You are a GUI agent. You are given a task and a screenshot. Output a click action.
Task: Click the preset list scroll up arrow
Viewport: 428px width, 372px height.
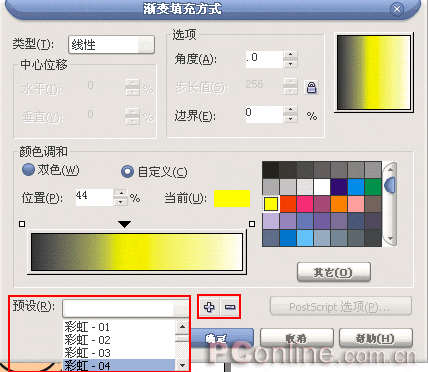click(182, 327)
